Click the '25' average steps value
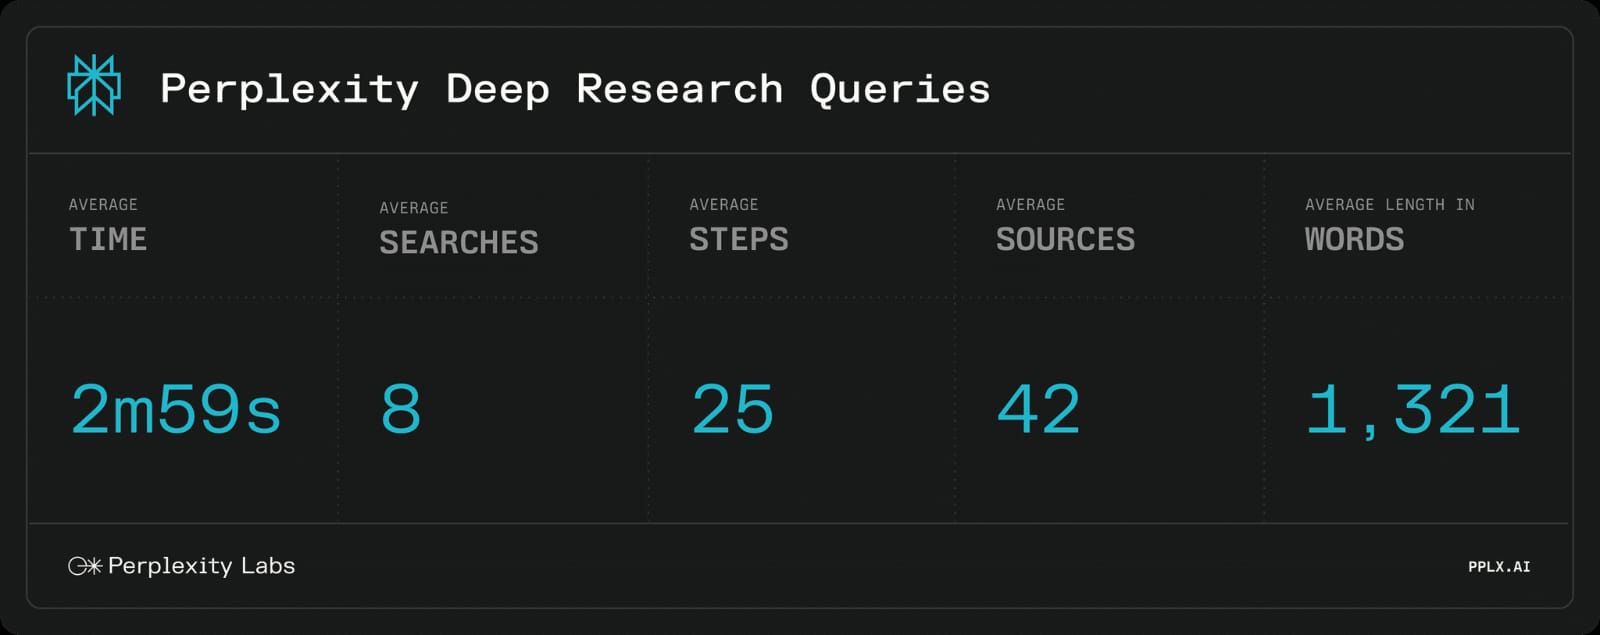1600x635 pixels. click(x=733, y=410)
